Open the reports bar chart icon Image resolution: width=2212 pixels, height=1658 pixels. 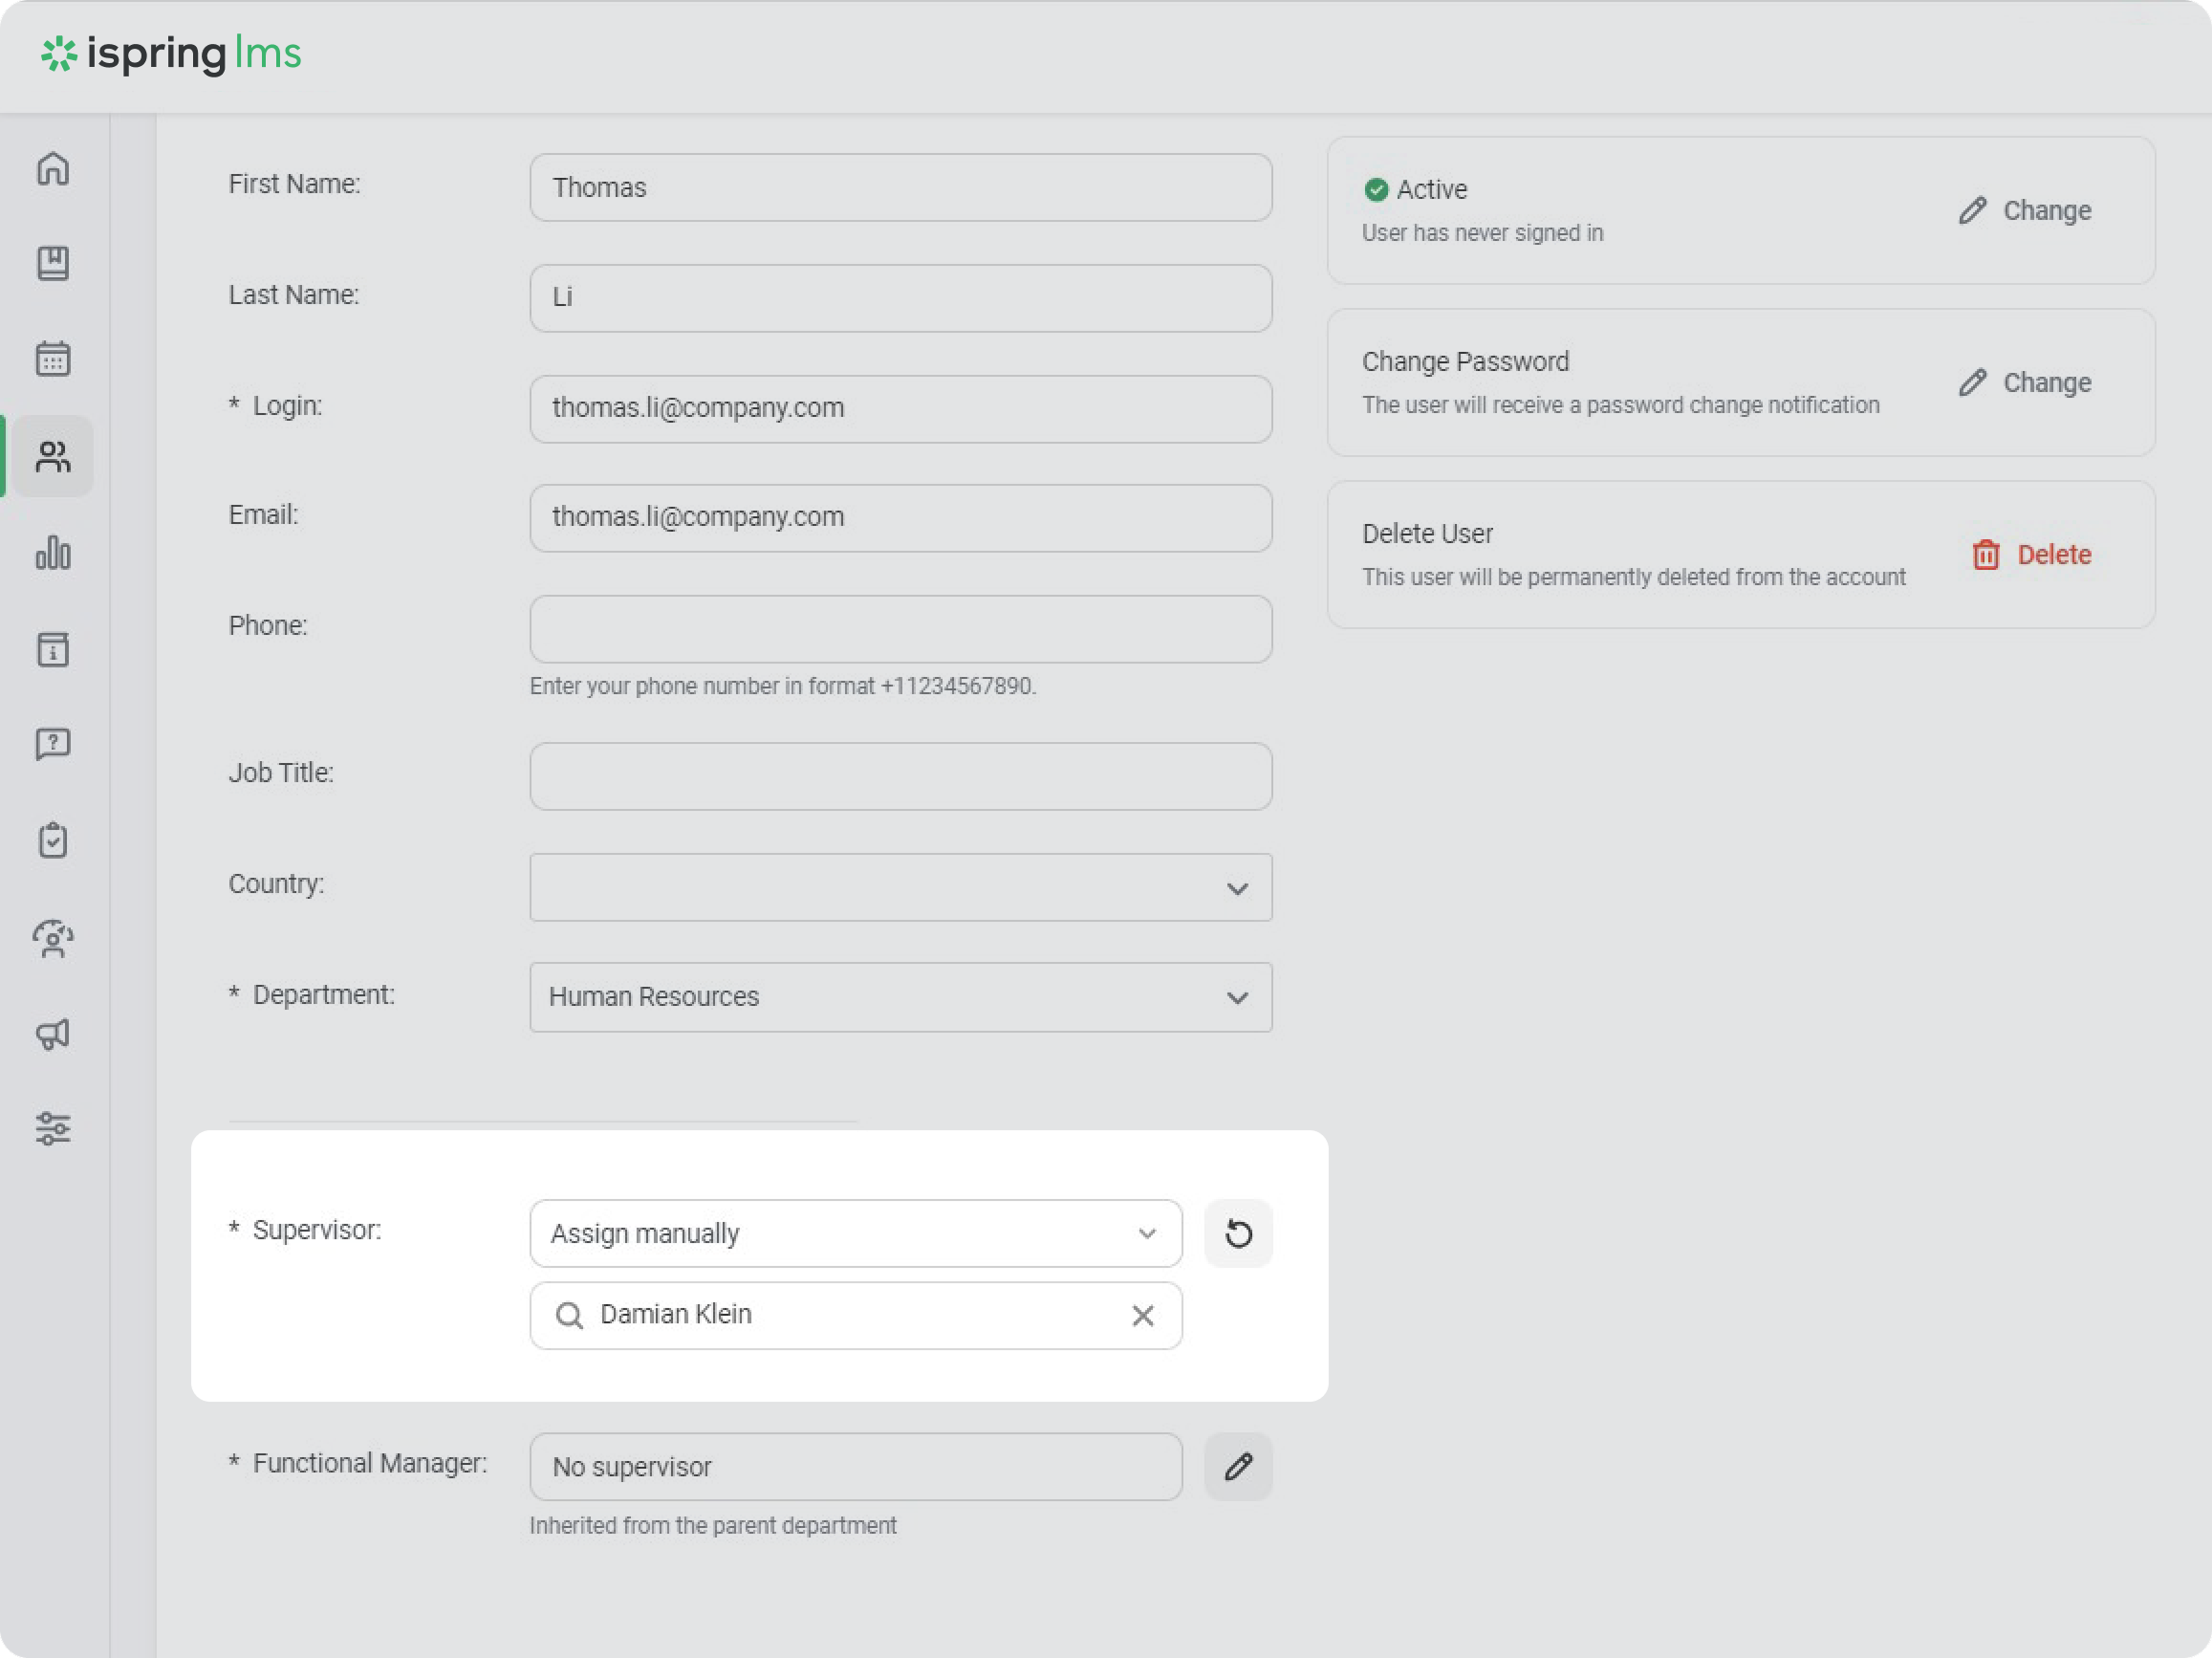pos(53,552)
